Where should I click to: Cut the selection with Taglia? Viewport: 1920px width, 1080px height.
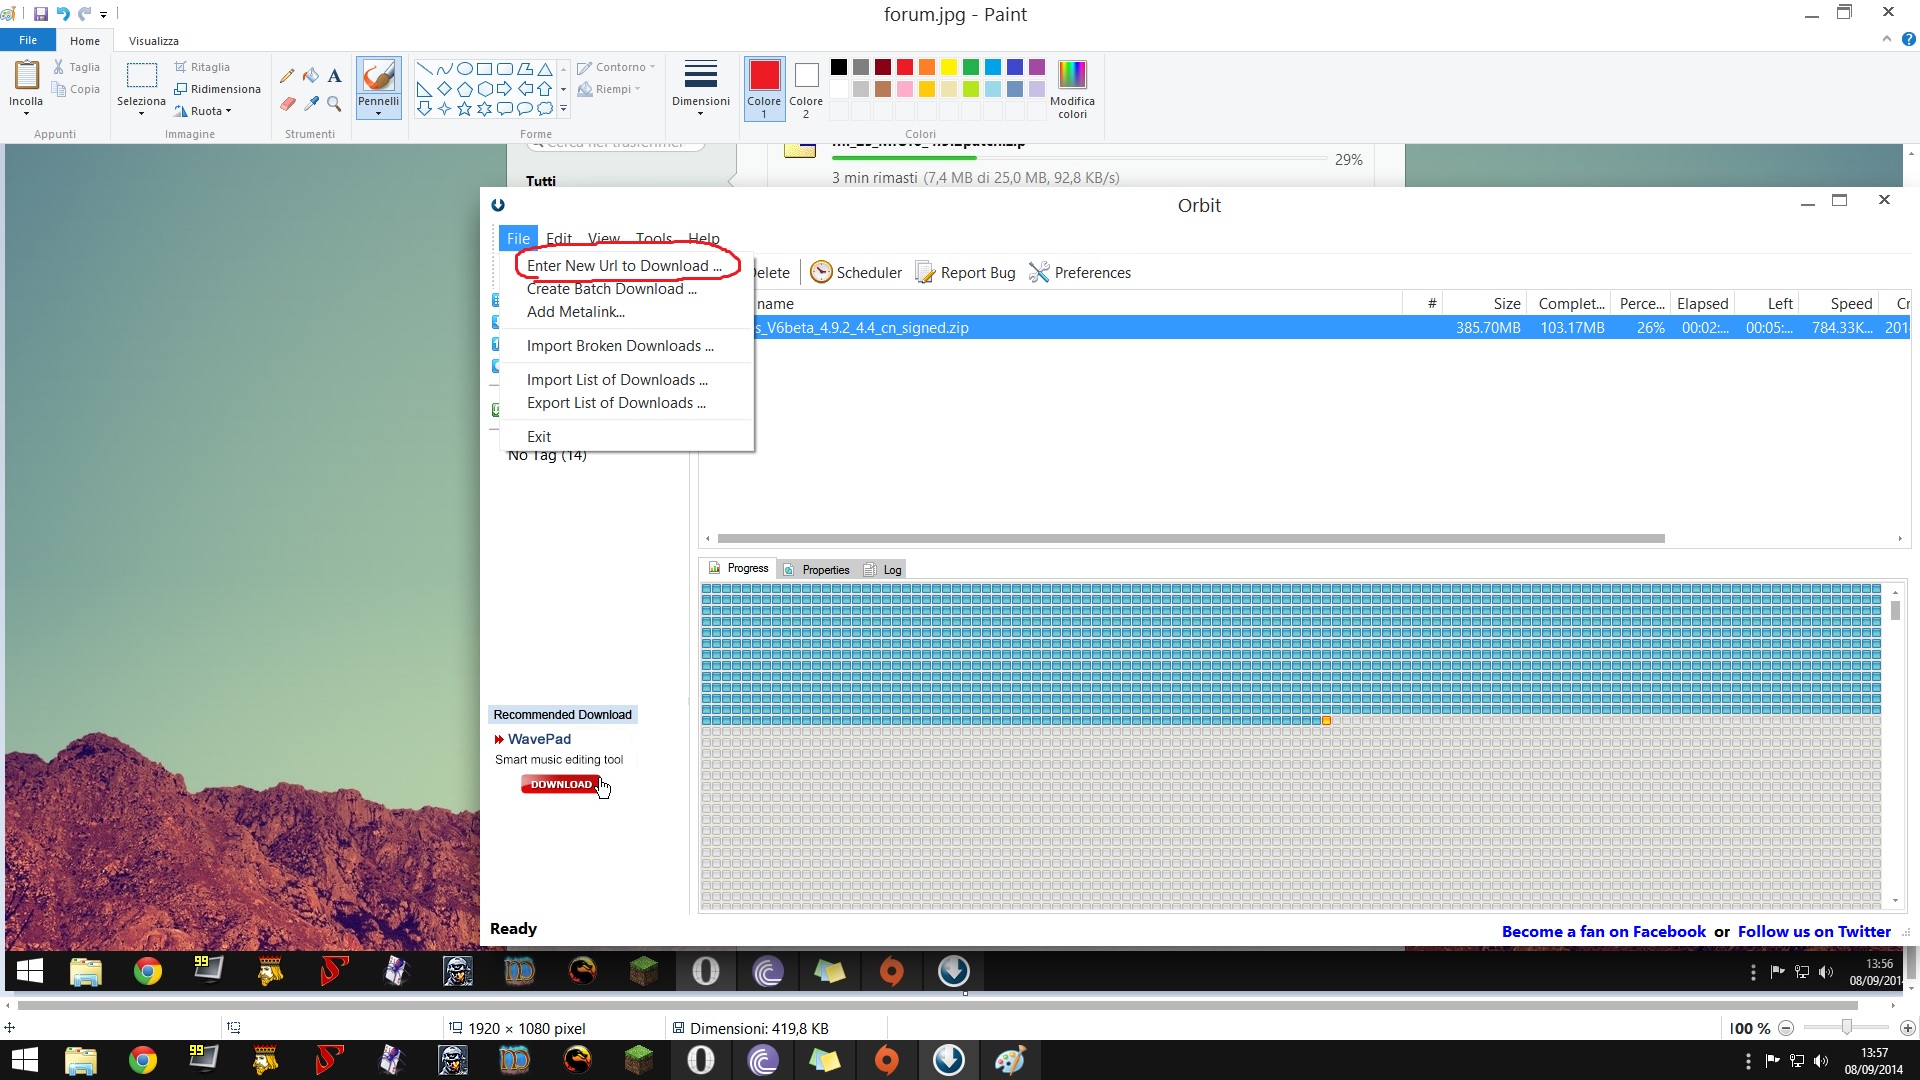76,67
